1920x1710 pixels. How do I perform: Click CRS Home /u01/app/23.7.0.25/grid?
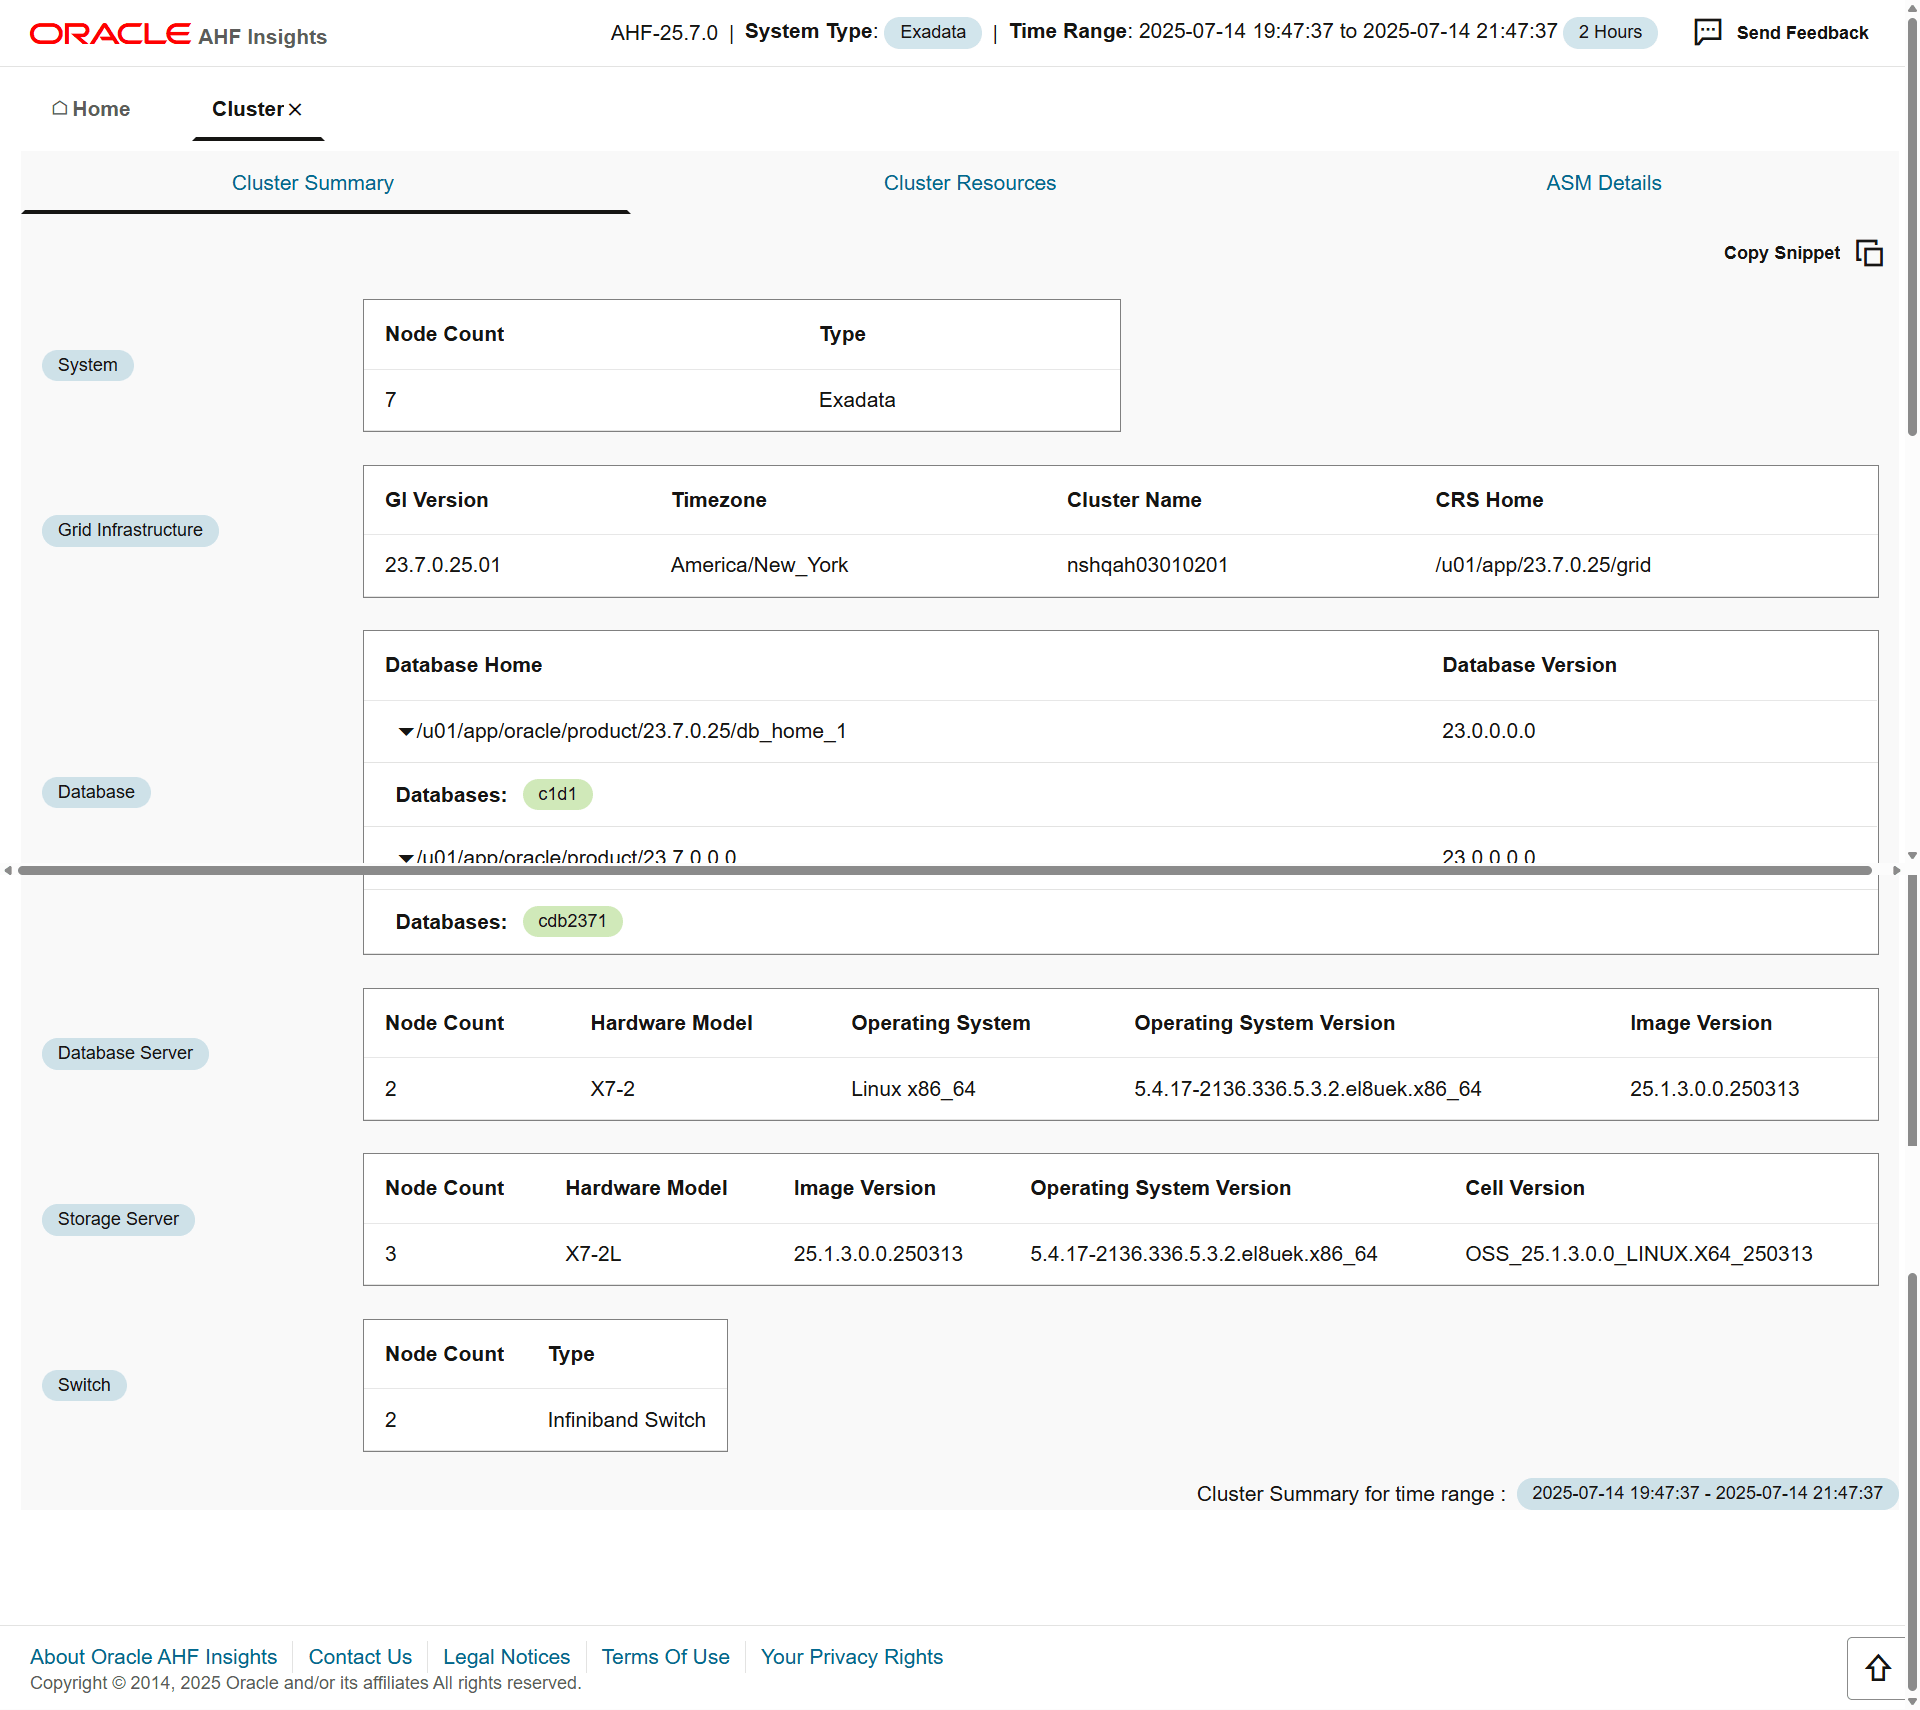[x=1543, y=565]
